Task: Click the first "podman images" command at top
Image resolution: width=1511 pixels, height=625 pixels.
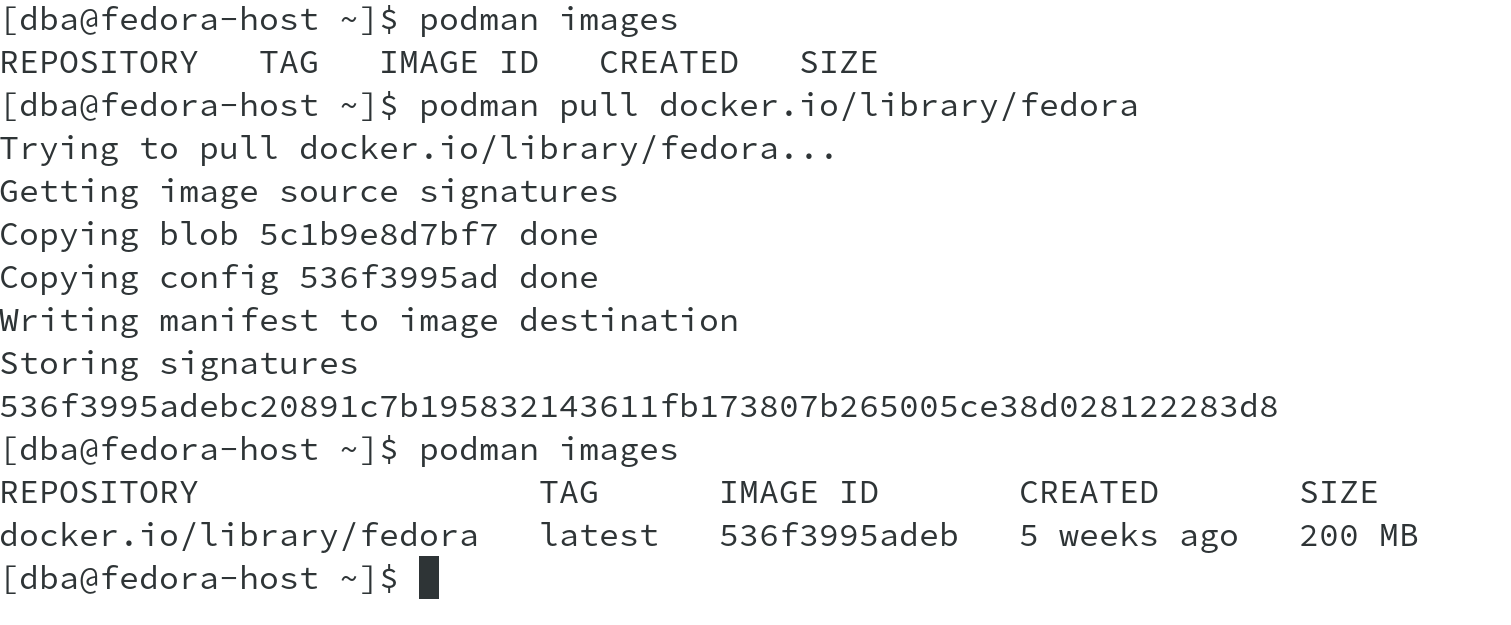Action: click(x=548, y=20)
